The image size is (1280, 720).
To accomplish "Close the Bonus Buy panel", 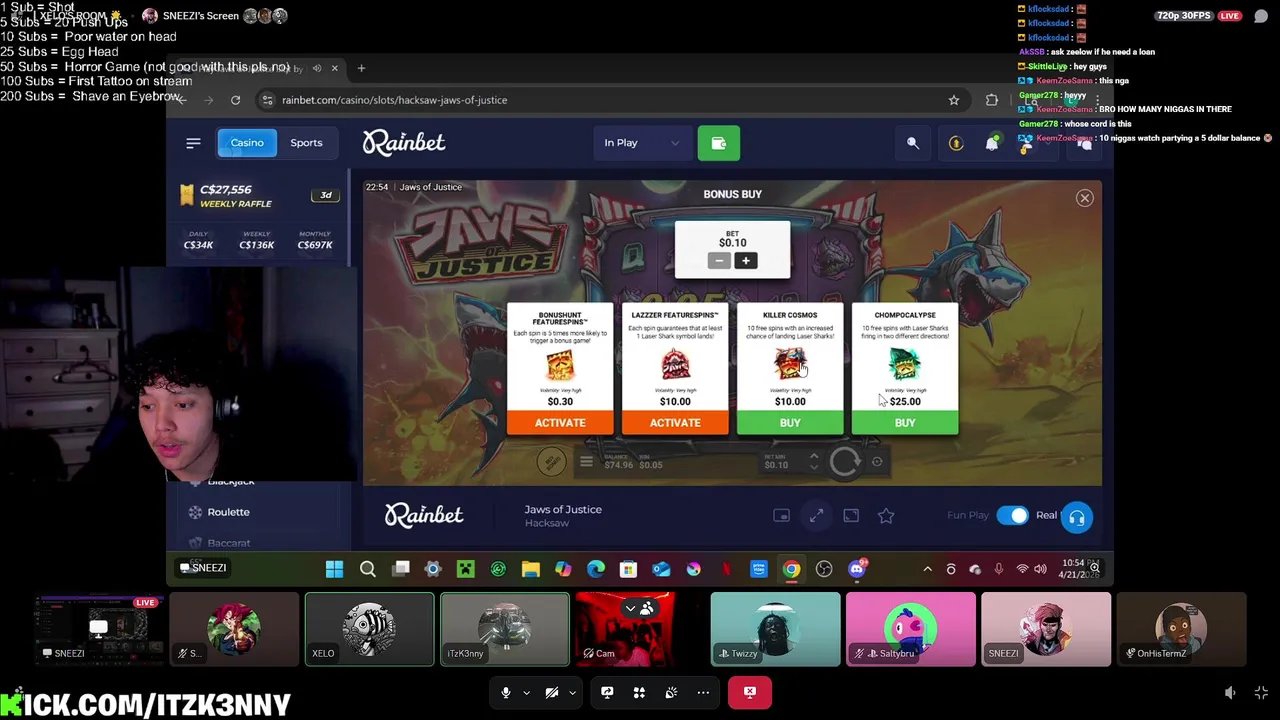I will [x=1084, y=198].
